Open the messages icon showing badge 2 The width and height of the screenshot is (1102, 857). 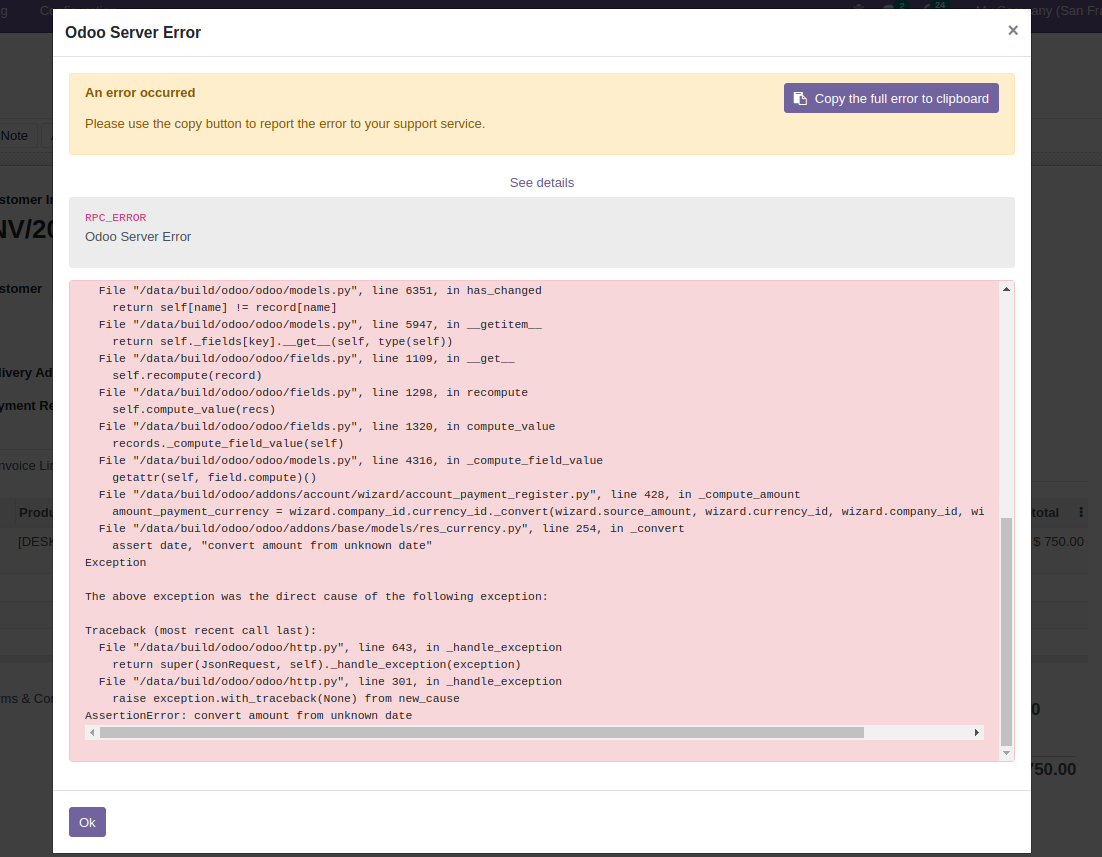pyautogui.click(x=888, y=8)
